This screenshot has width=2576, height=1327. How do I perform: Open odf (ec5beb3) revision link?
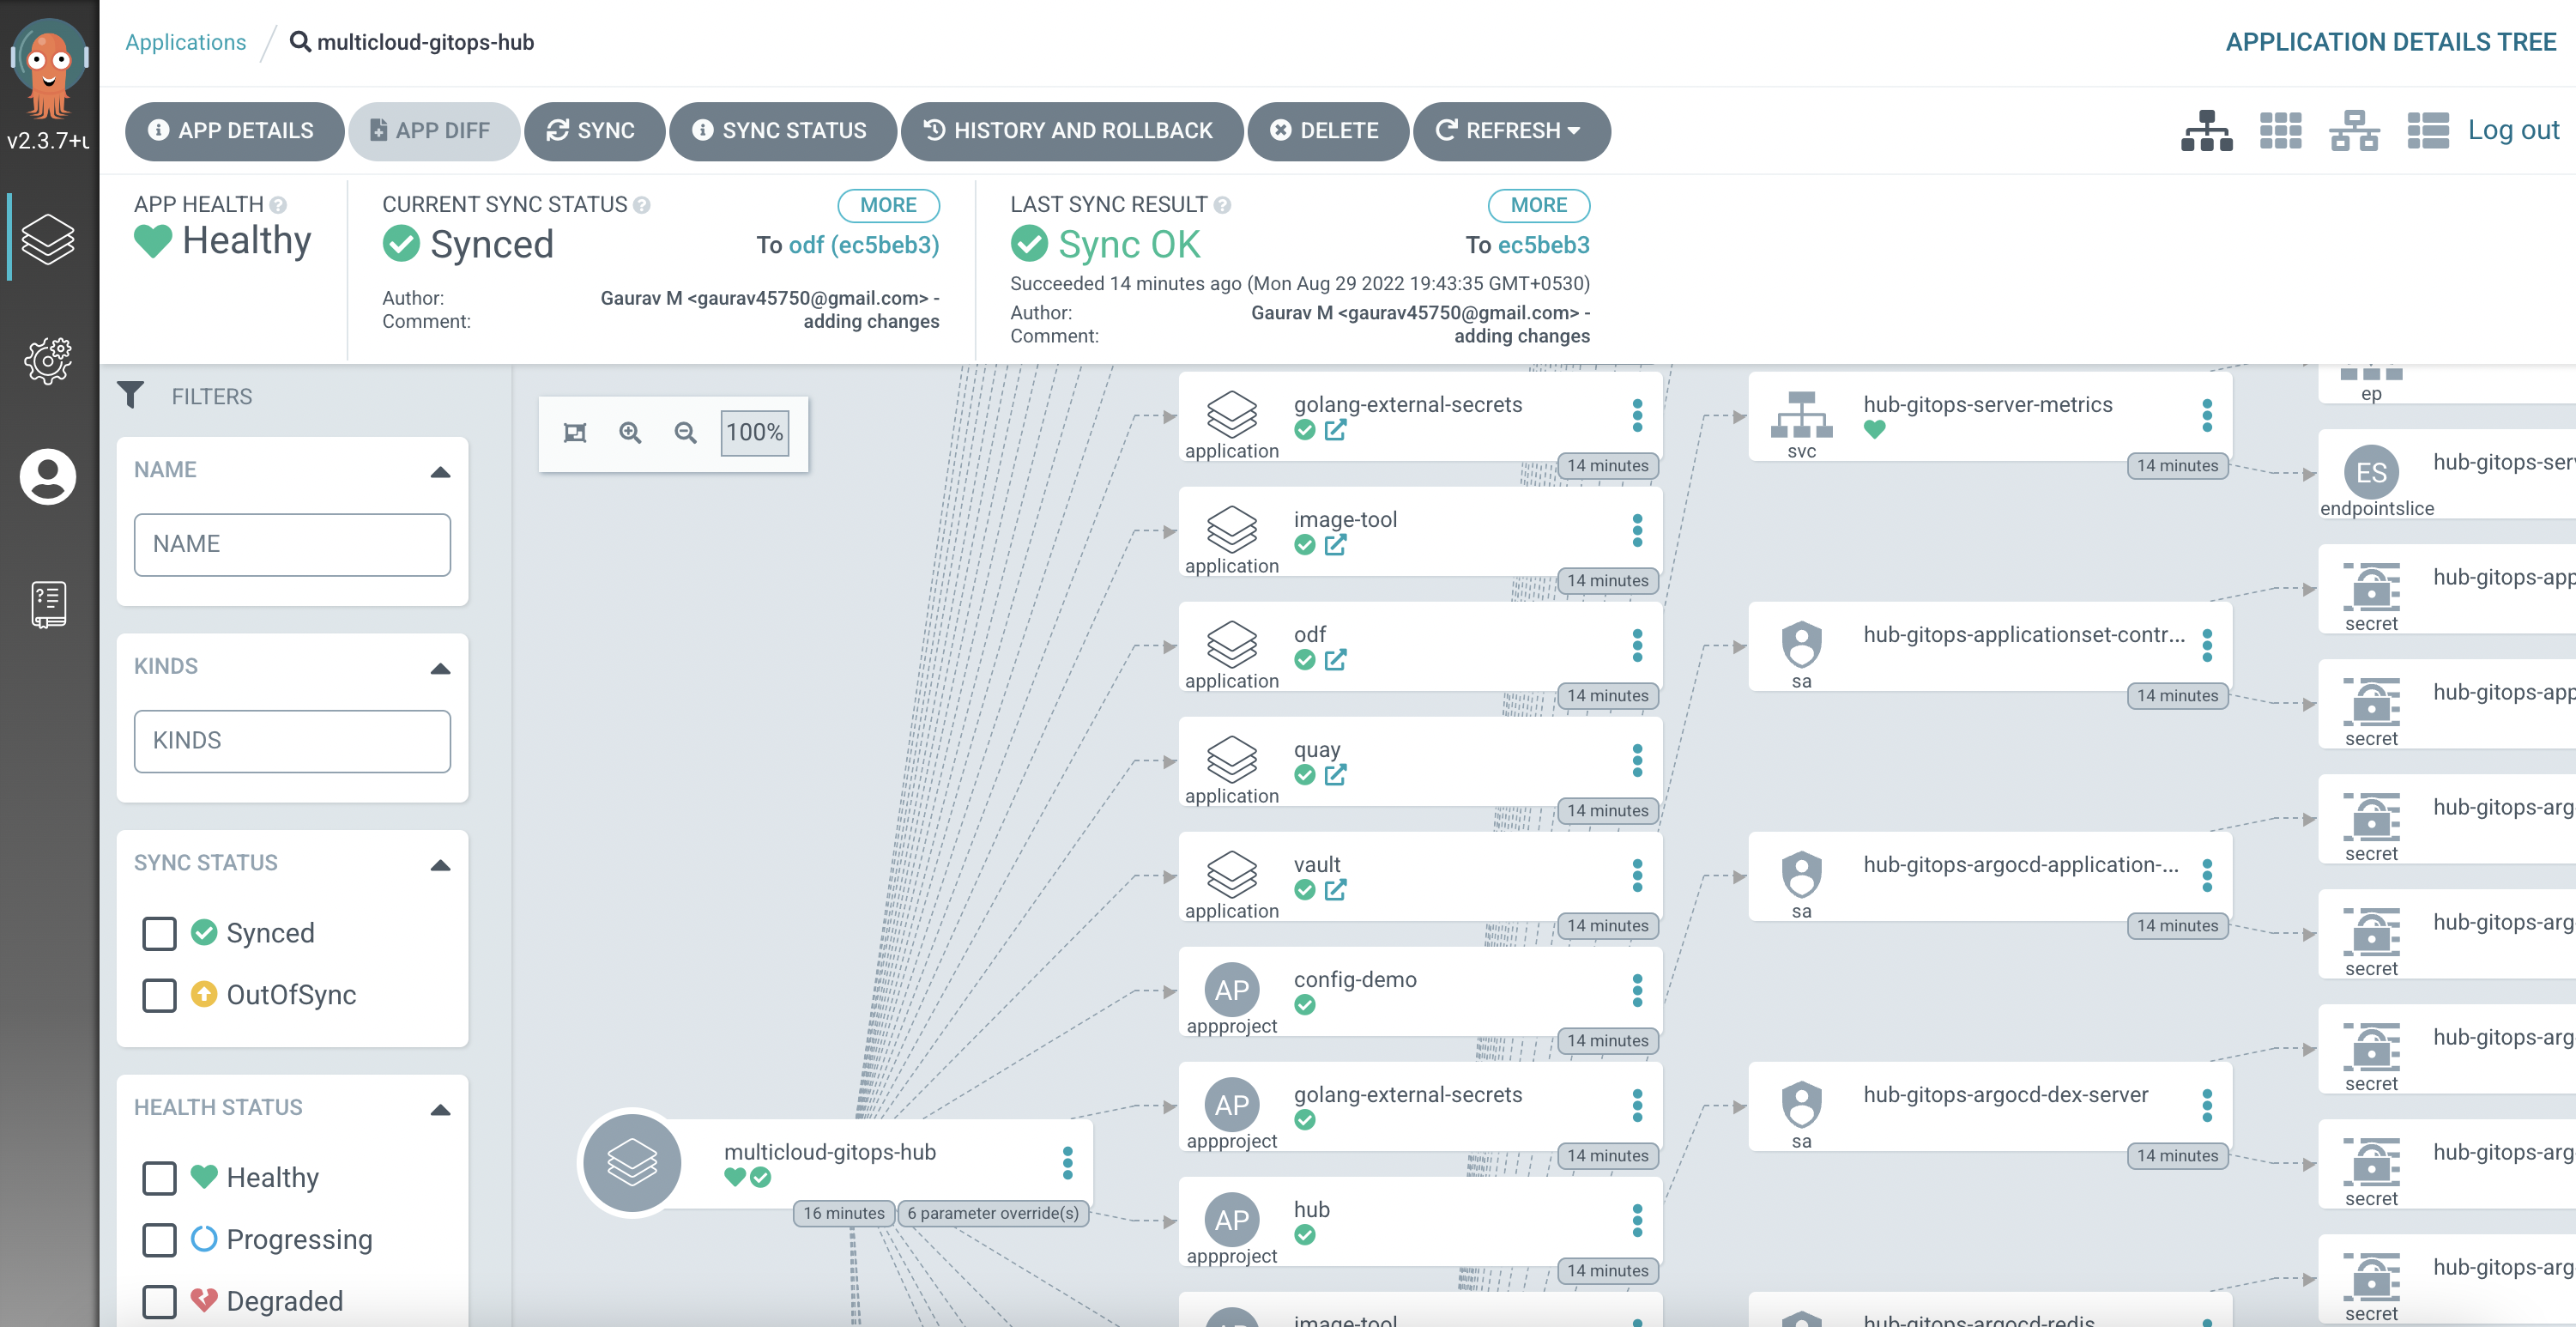pos(864,245)
